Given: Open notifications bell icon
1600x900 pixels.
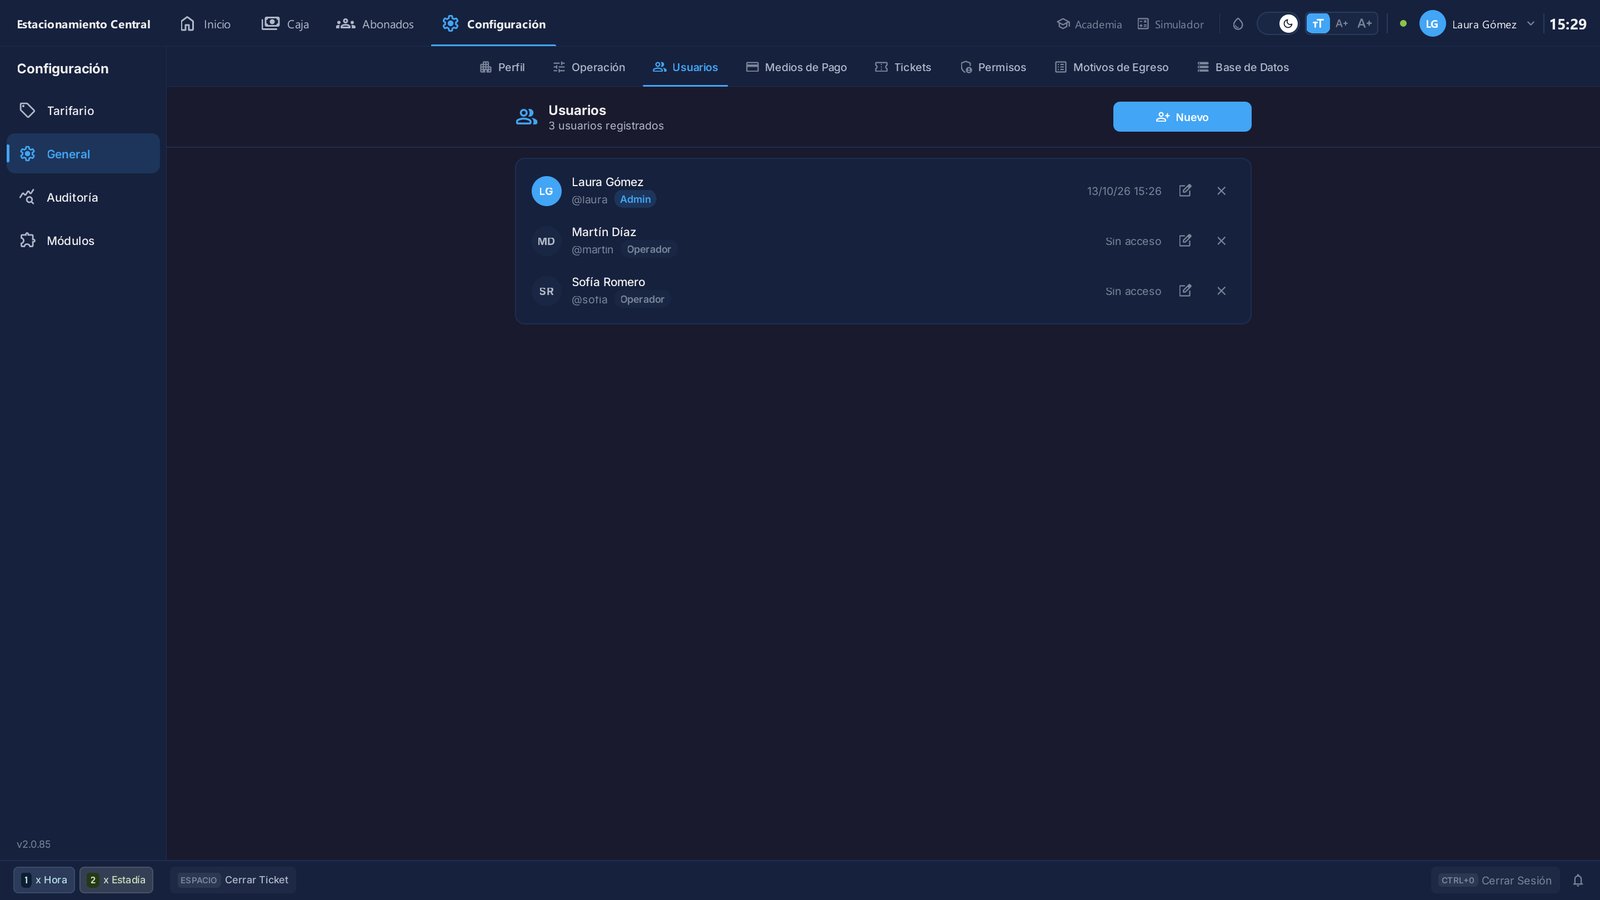Looking at the screenshot, I should (x=1578, y=880).
